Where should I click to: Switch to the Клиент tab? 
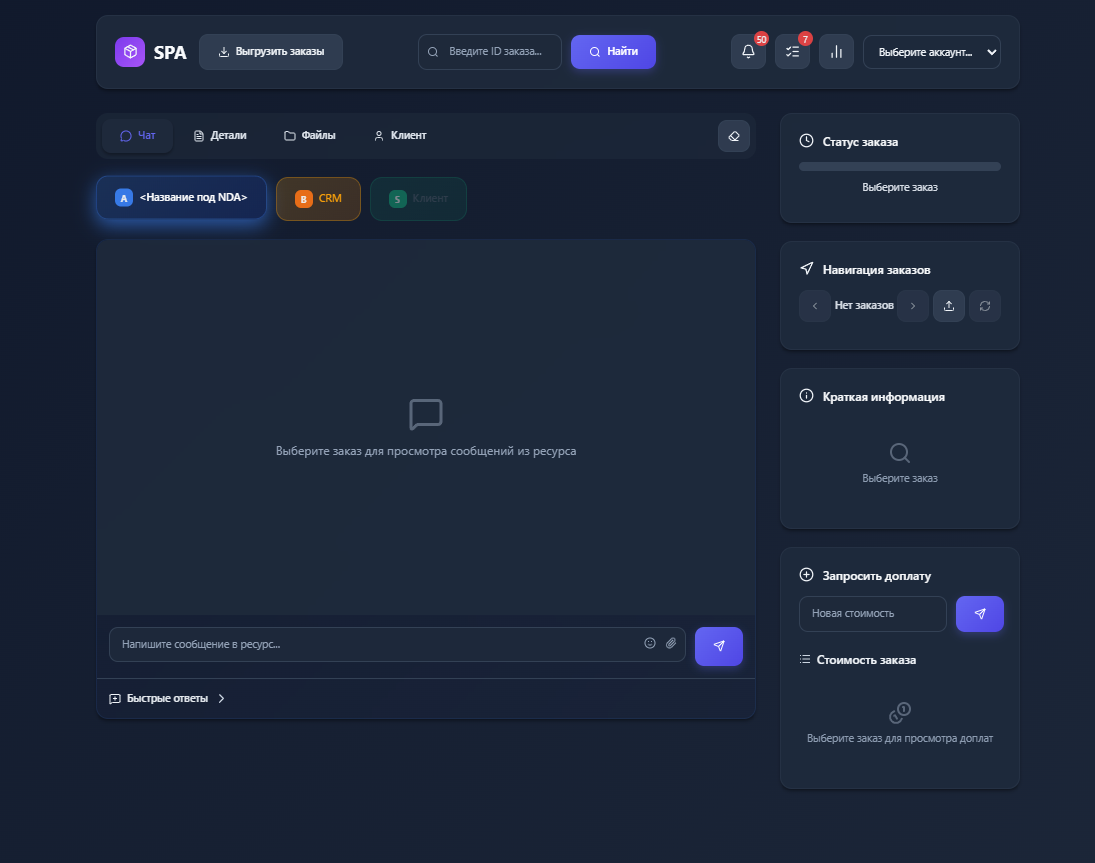click(x=400, y=136)
